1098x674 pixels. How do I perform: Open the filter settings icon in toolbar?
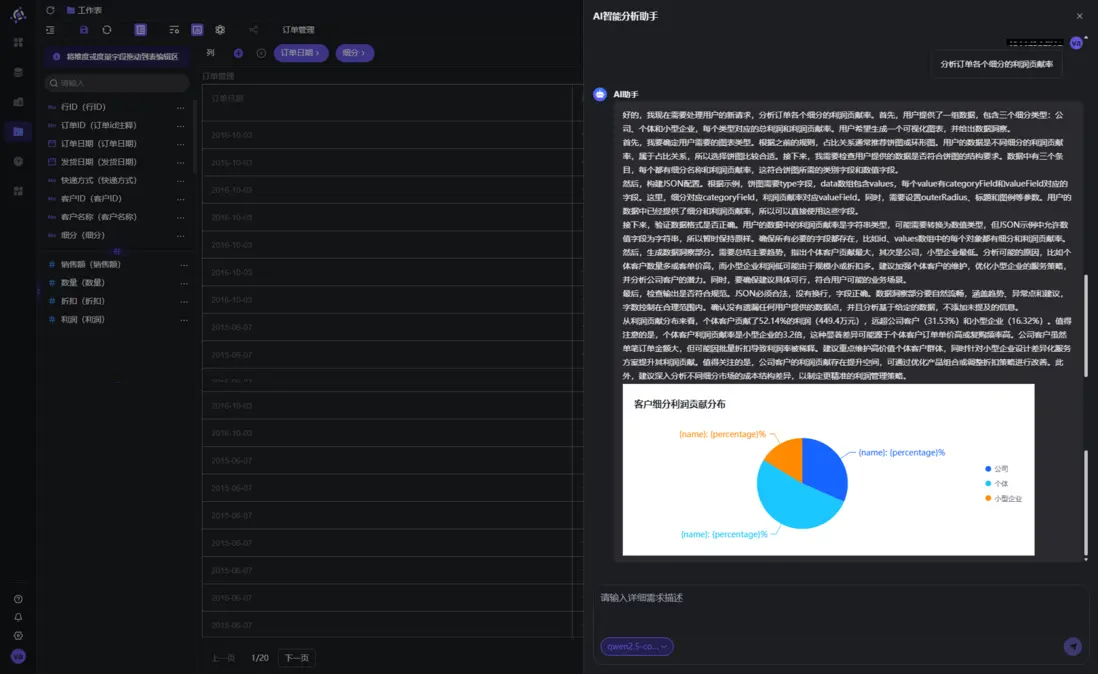pos(174,30)
